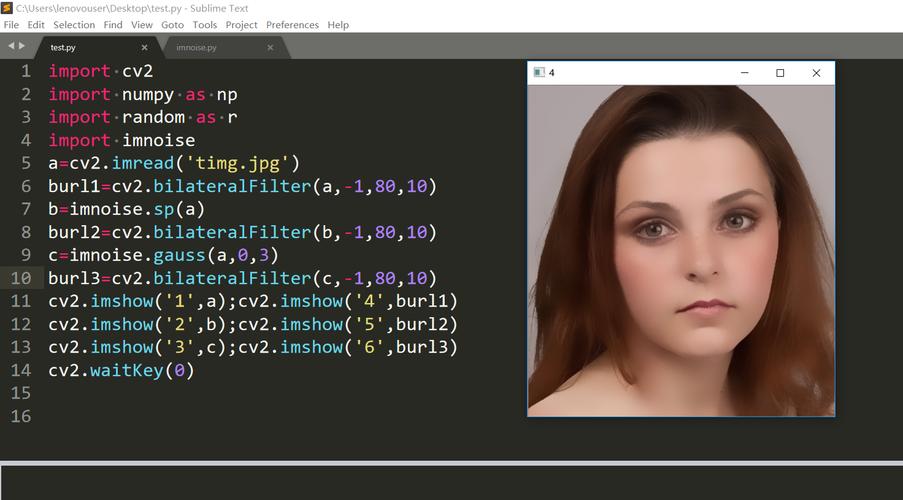Viewport: 903px width, 500px height.
Task: Switch to the imnoise.py tab
Action: [x=196, y=47]
